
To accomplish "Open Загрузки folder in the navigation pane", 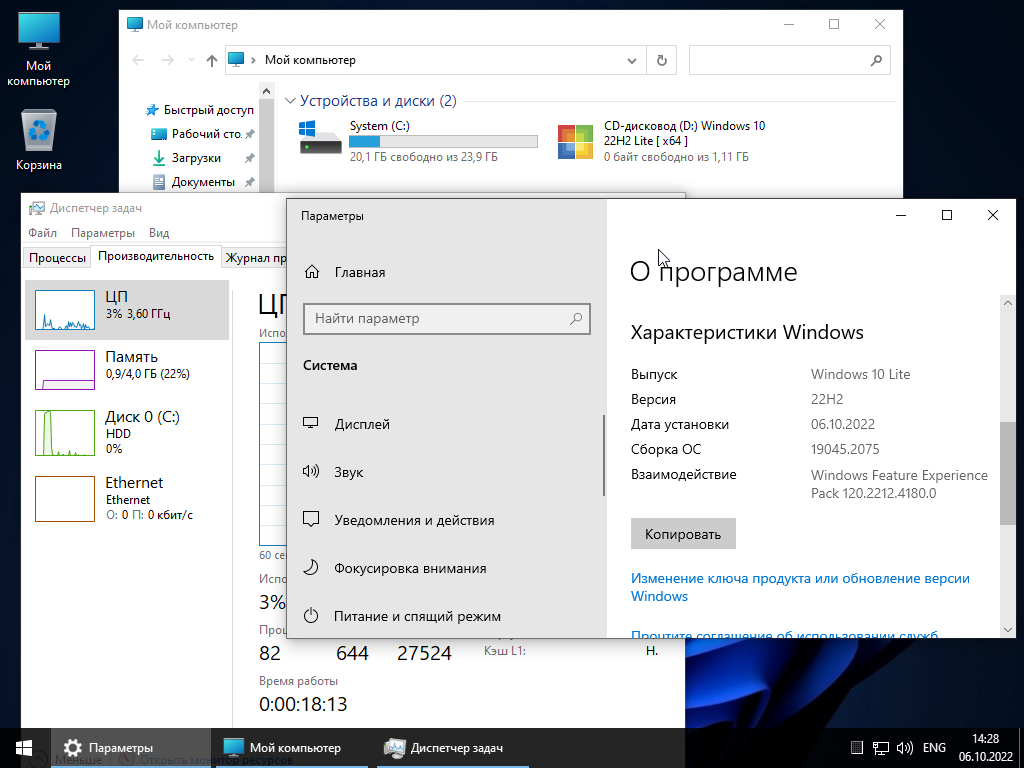I will tap(196, 158).
